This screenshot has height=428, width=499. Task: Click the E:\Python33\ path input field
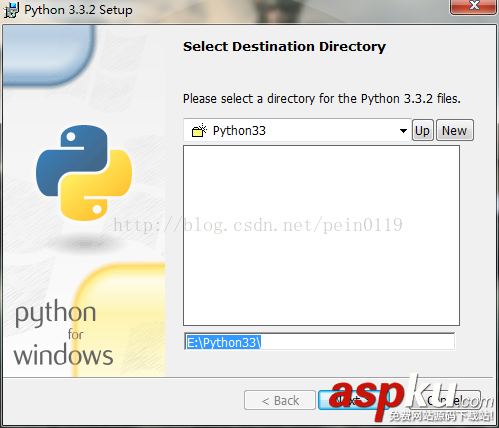coord(319,342)
